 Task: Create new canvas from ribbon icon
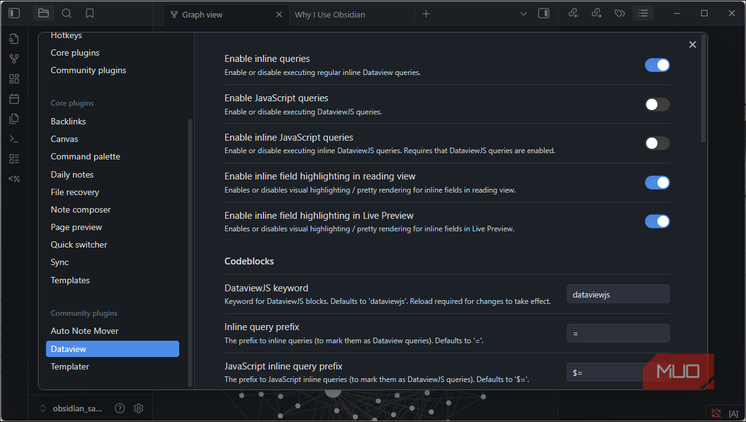(14, 79)
